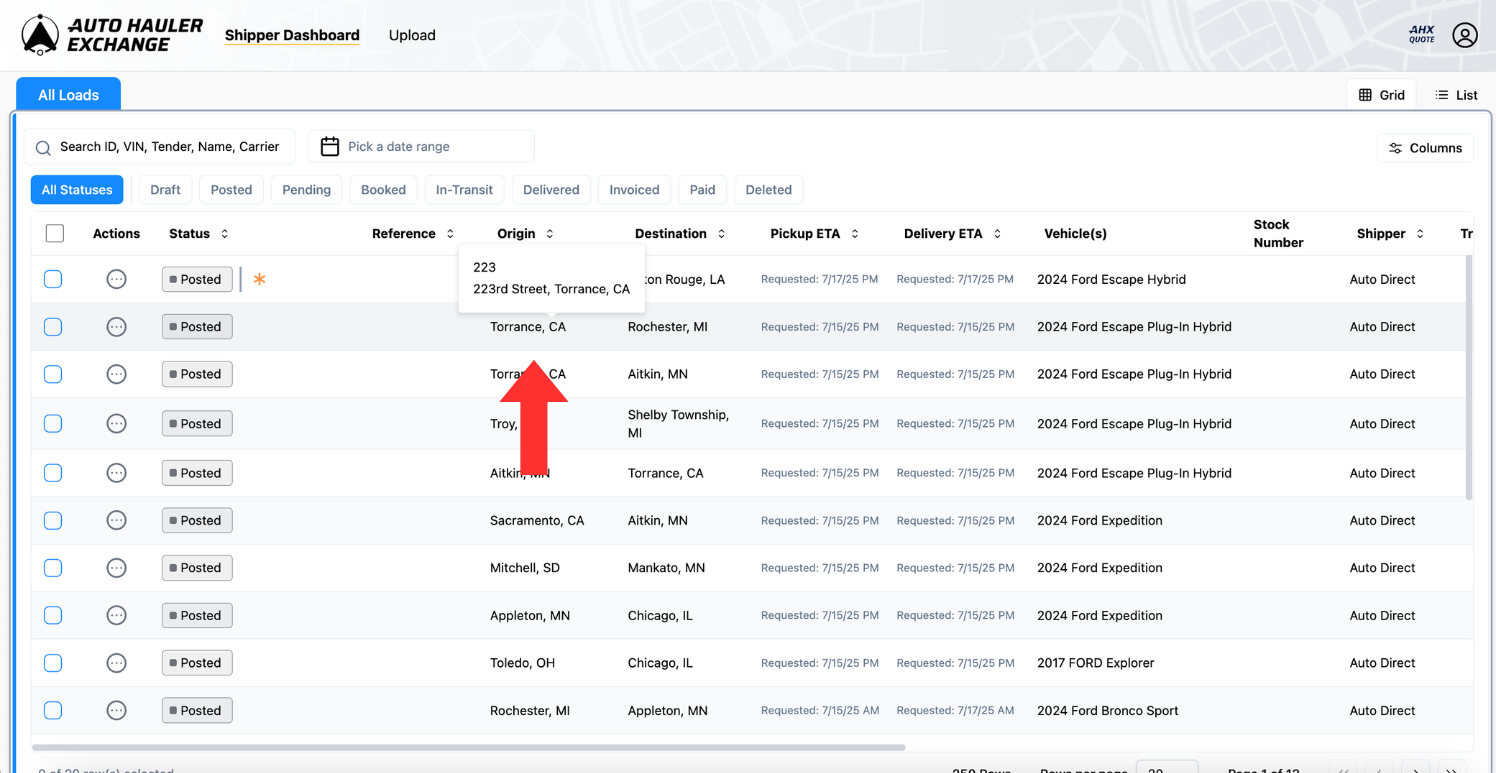Open actions menu for Shelby Township row
The height and width of the screenshot is (773, 1496).
(117, 424)
